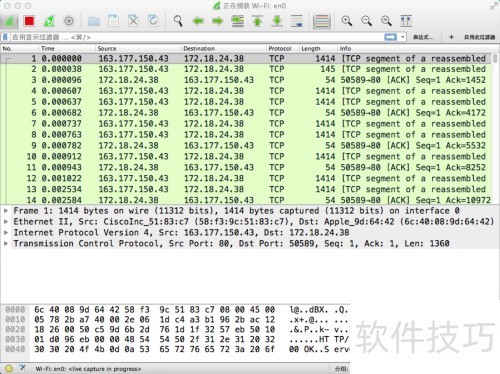Select packet 2 with length 145
Image resolution: width=500 pixels, height=374 pixels.
tap(246, 69)
